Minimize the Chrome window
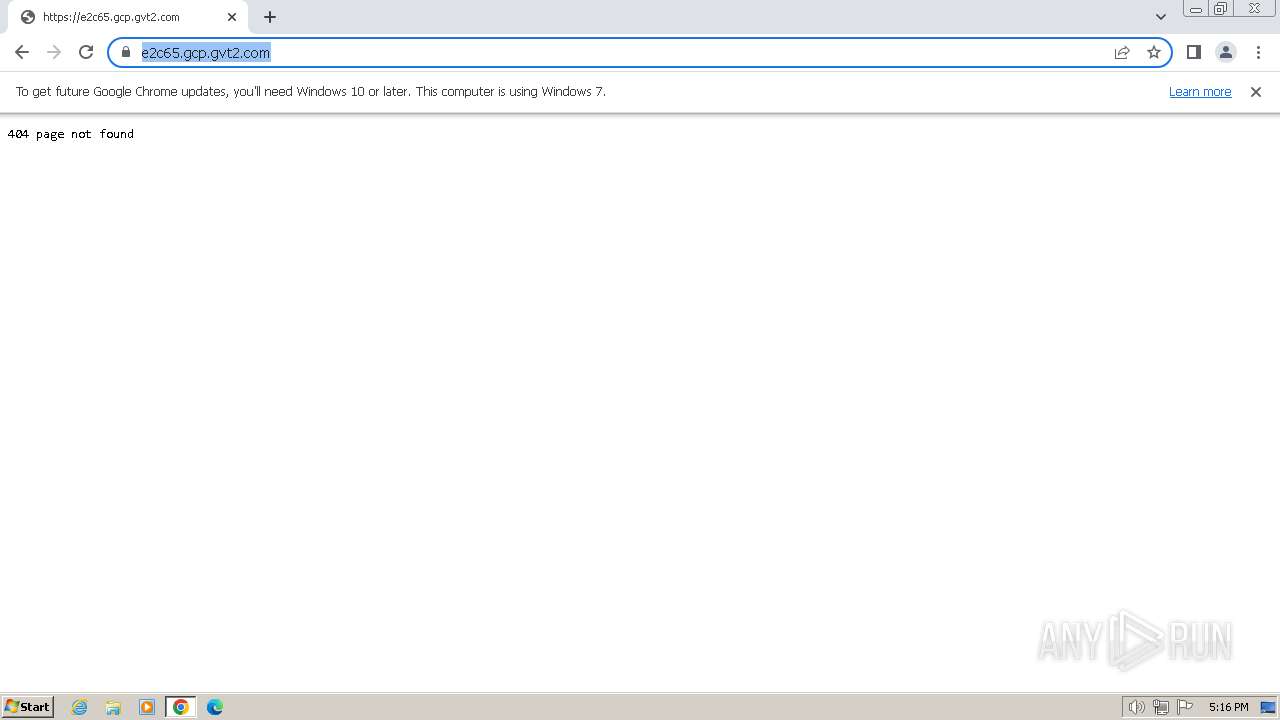1280x720 pixels. click(x=1196, y=9)
